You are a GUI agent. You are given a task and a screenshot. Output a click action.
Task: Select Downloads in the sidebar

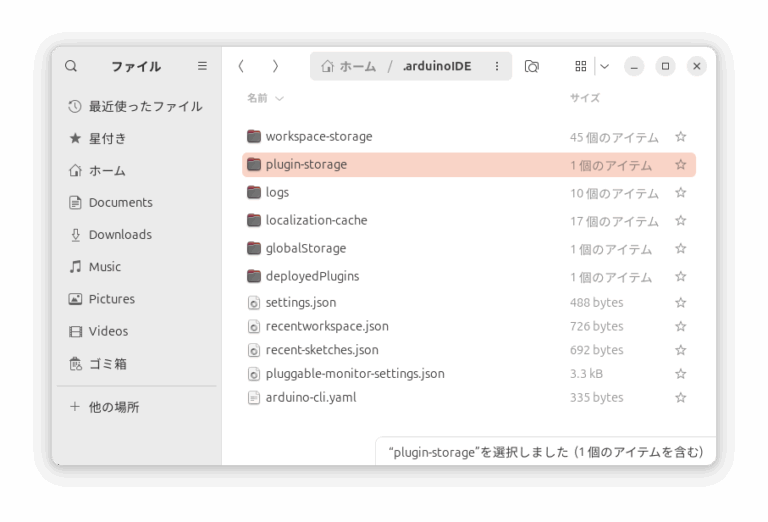coord(119,234)
